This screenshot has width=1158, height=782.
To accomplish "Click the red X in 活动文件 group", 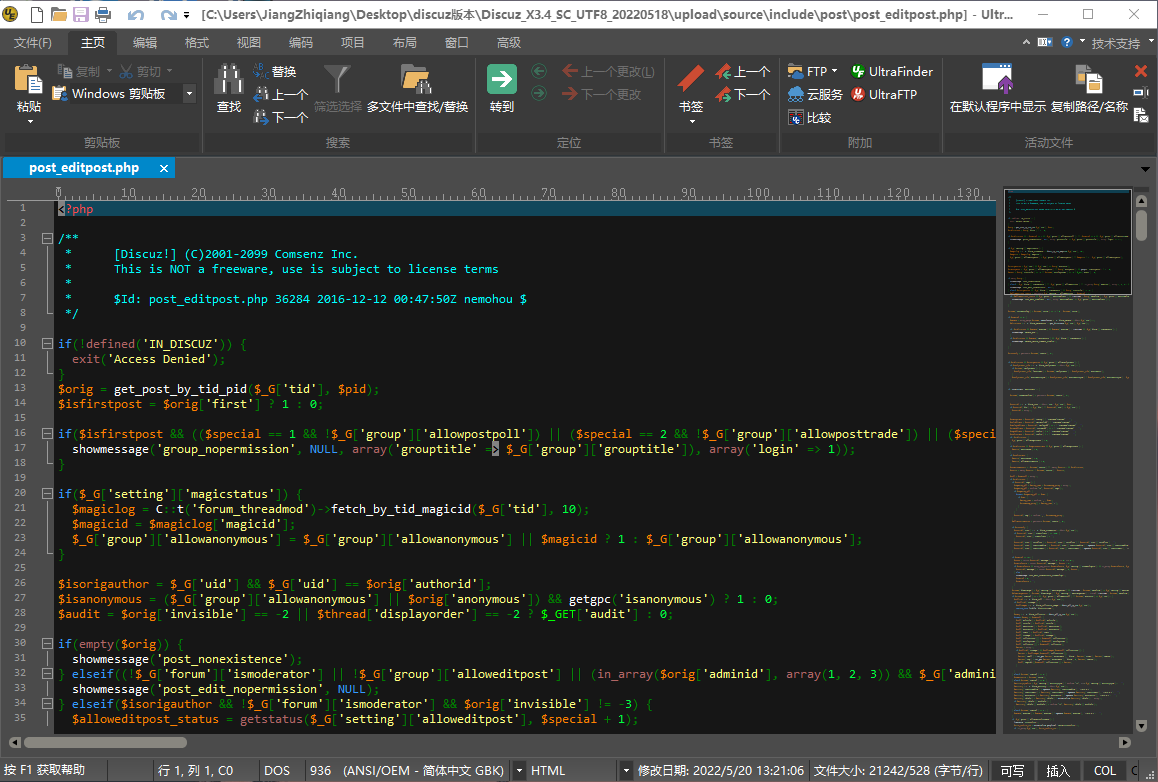I will [x=1141, y=71].
